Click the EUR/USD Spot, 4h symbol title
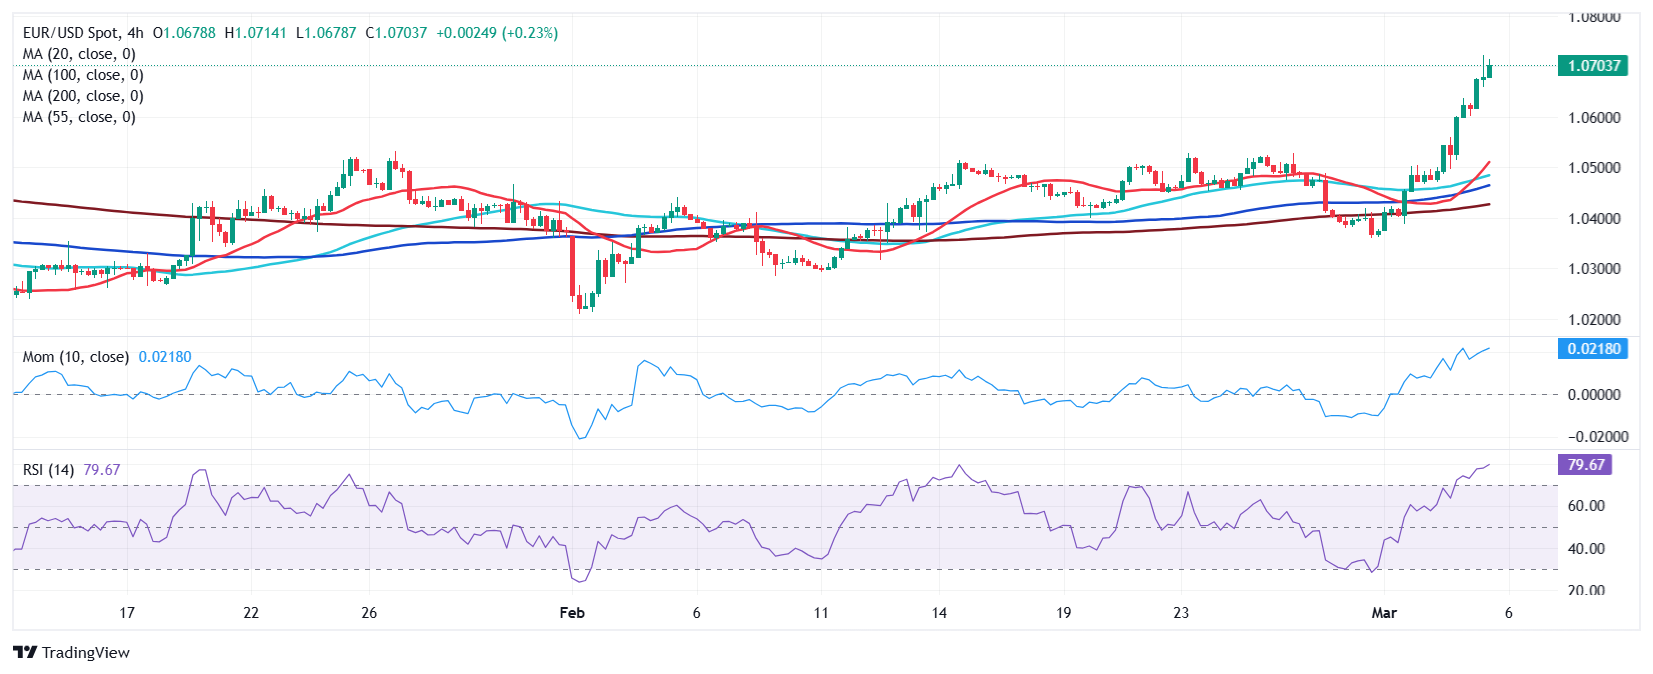The image size is (1653, 674). pos(83,33)
